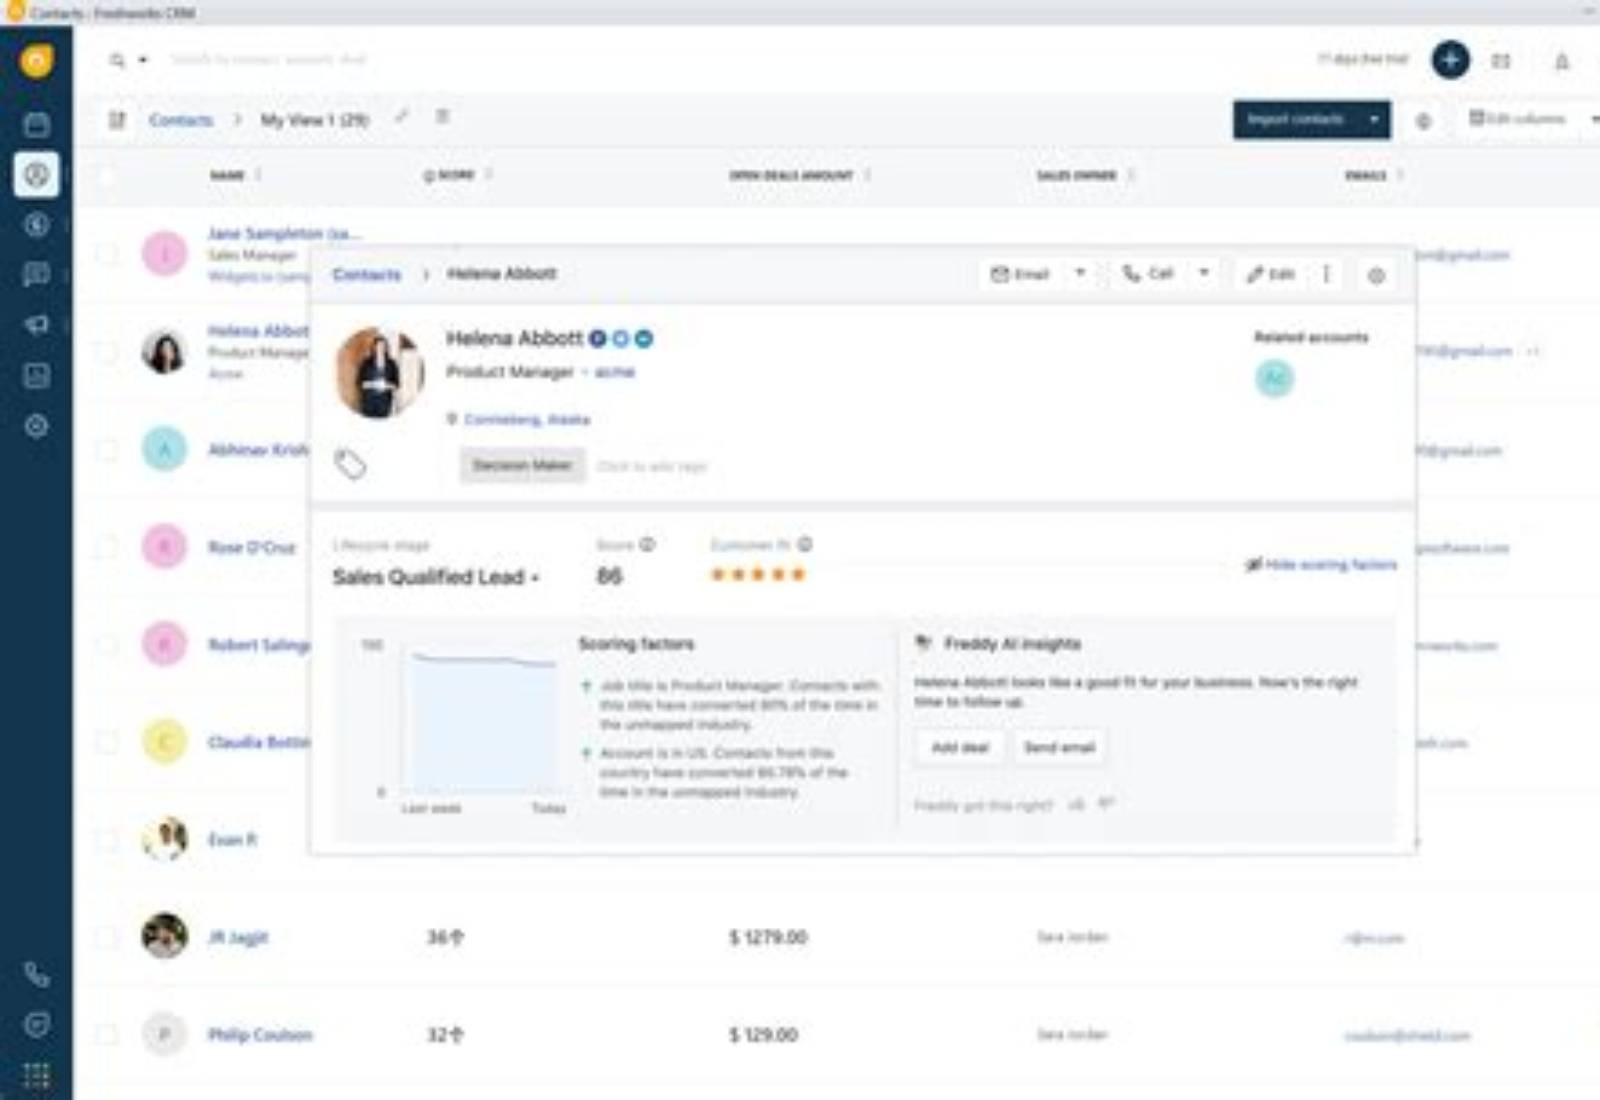Open the Deals dollar icon in sidebar
Screen dimensions: 1600x1100
pyautogui.click(x=36, y=224)
